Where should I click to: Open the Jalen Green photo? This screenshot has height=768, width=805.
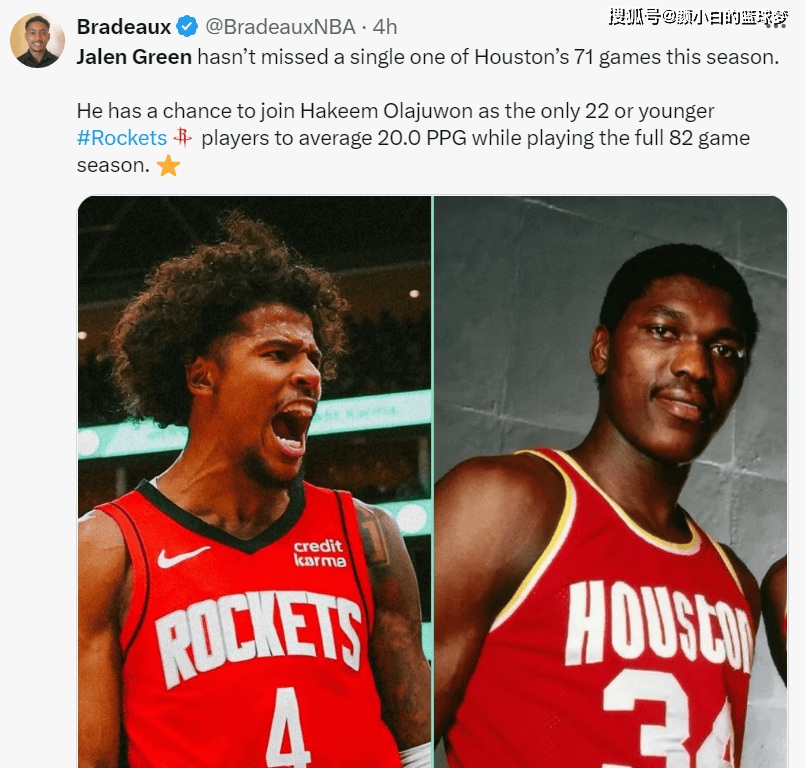click(x=255, y=482)
